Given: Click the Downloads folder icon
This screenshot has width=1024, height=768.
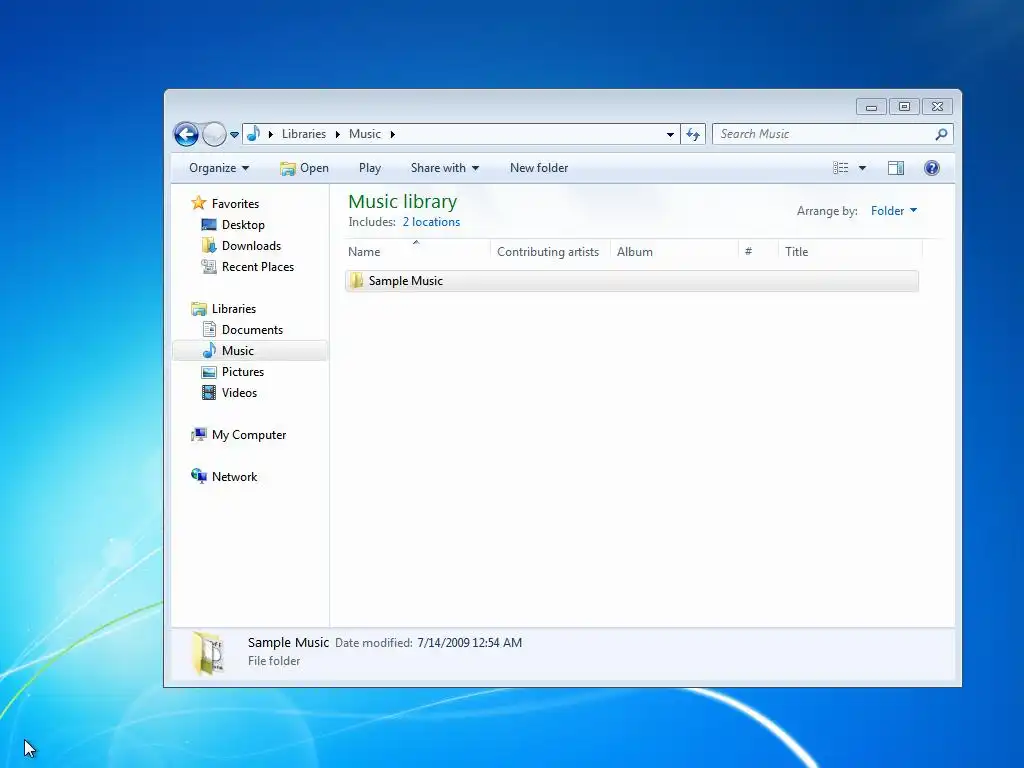Looking at the screenshot, I should [209, 245].
